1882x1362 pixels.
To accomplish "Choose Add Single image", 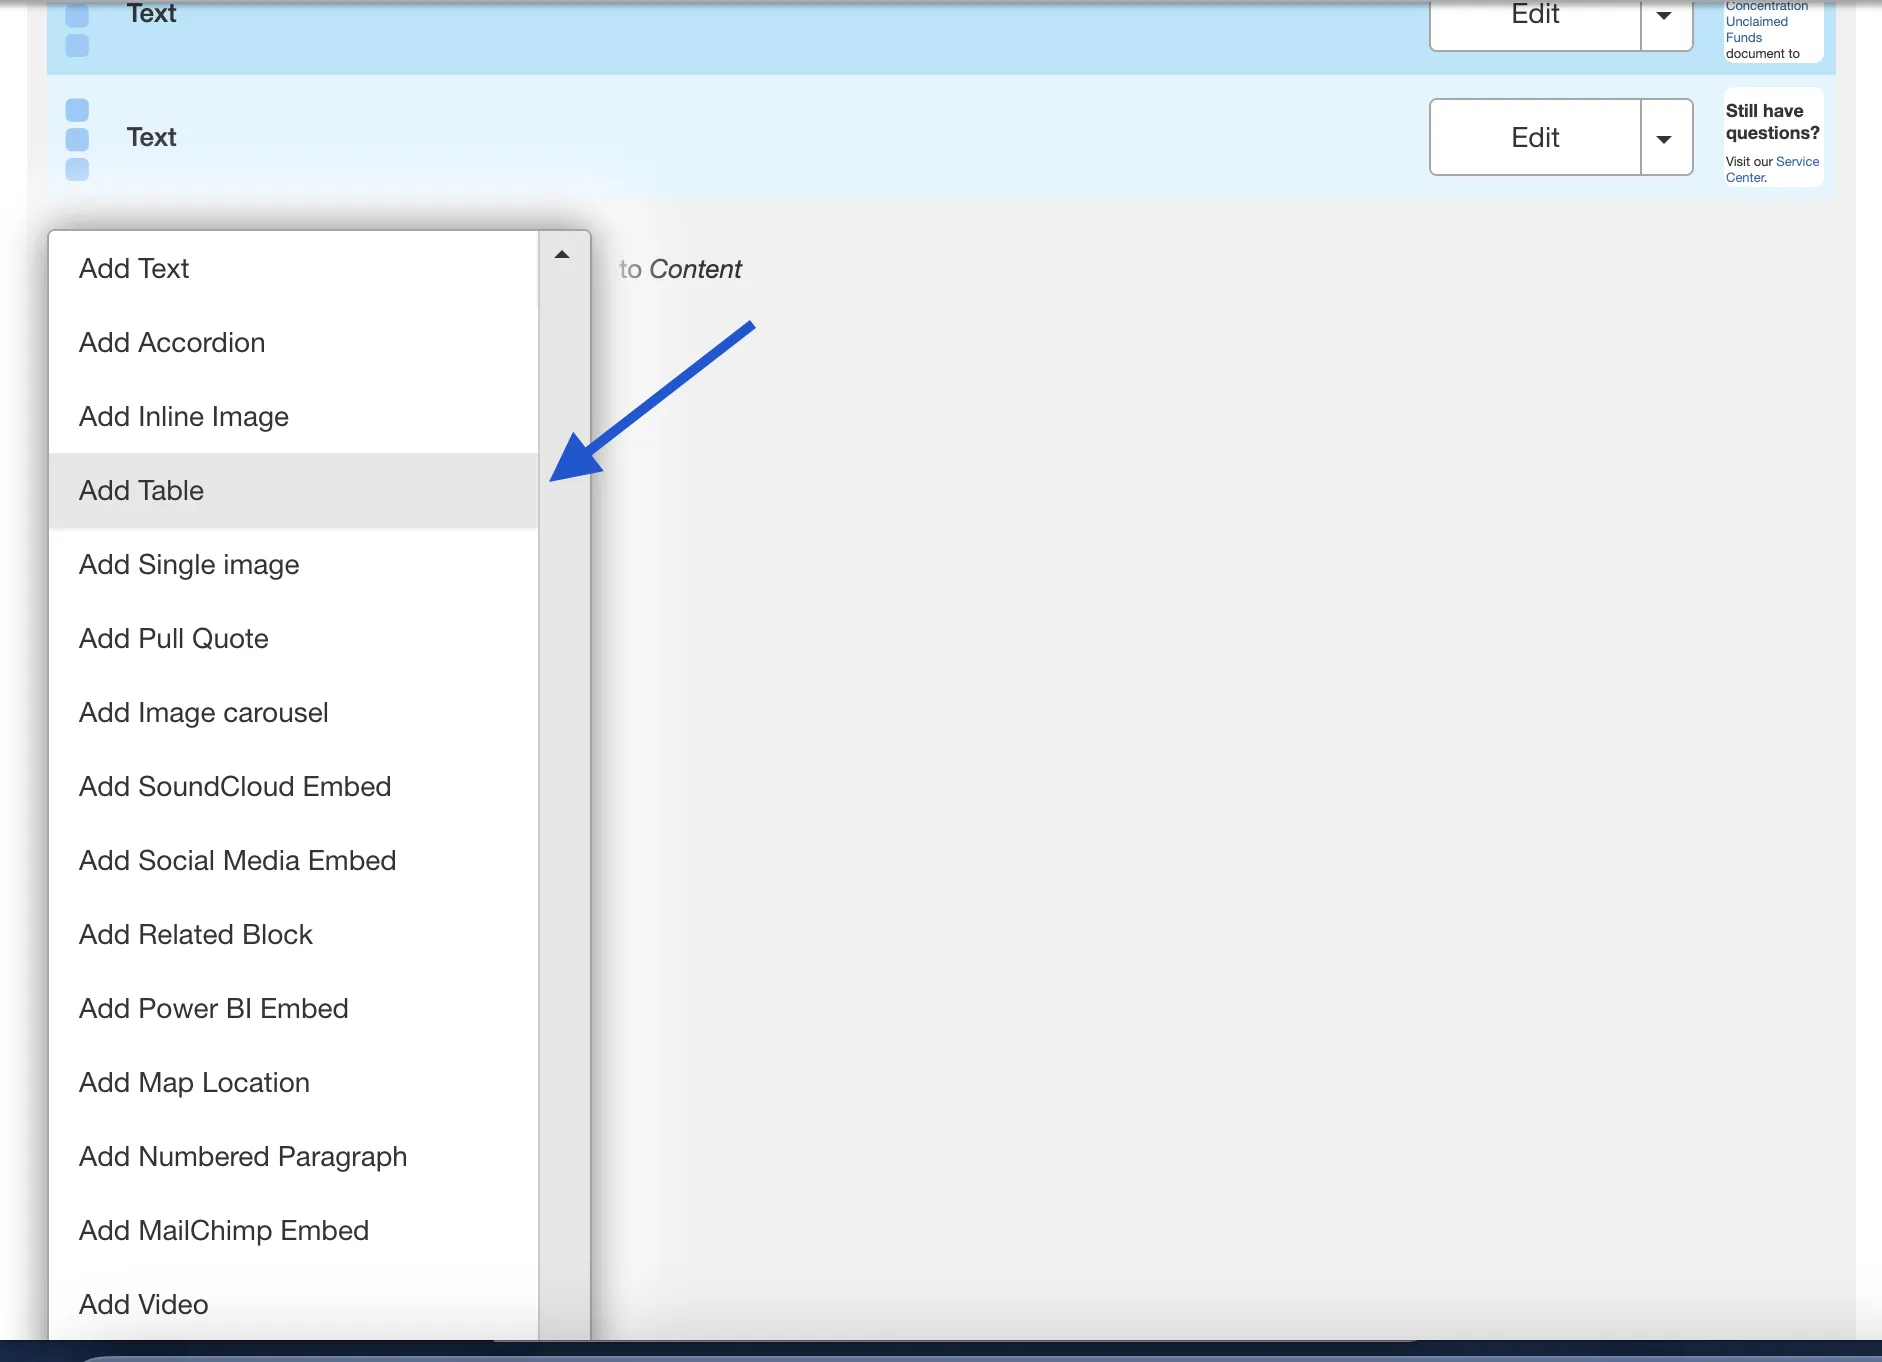I will pyautogui.click(x=293, y=564).
